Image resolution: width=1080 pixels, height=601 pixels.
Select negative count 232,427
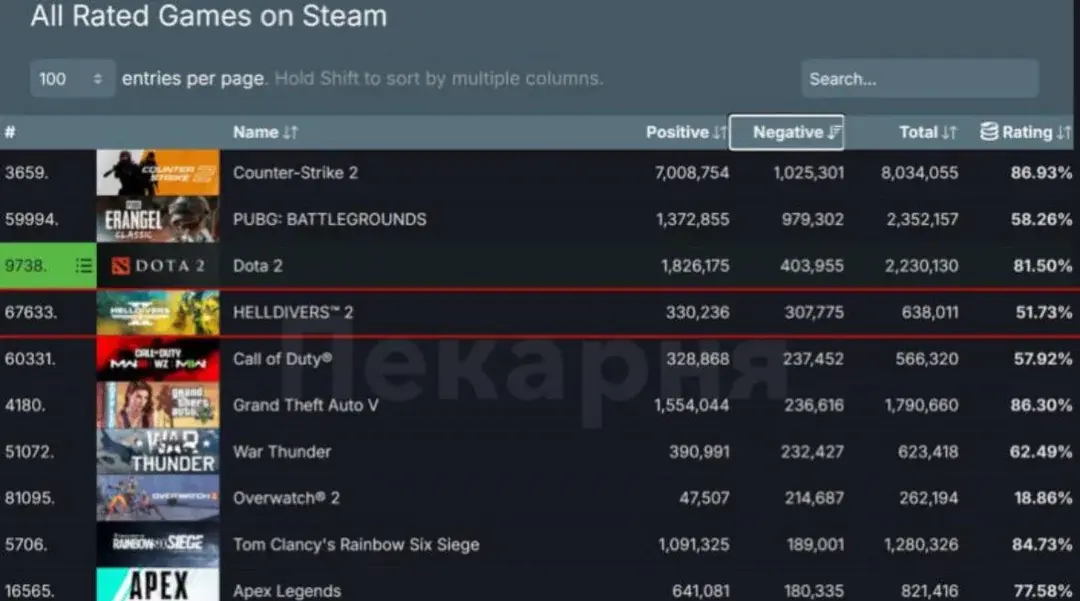tap(812, 452)
